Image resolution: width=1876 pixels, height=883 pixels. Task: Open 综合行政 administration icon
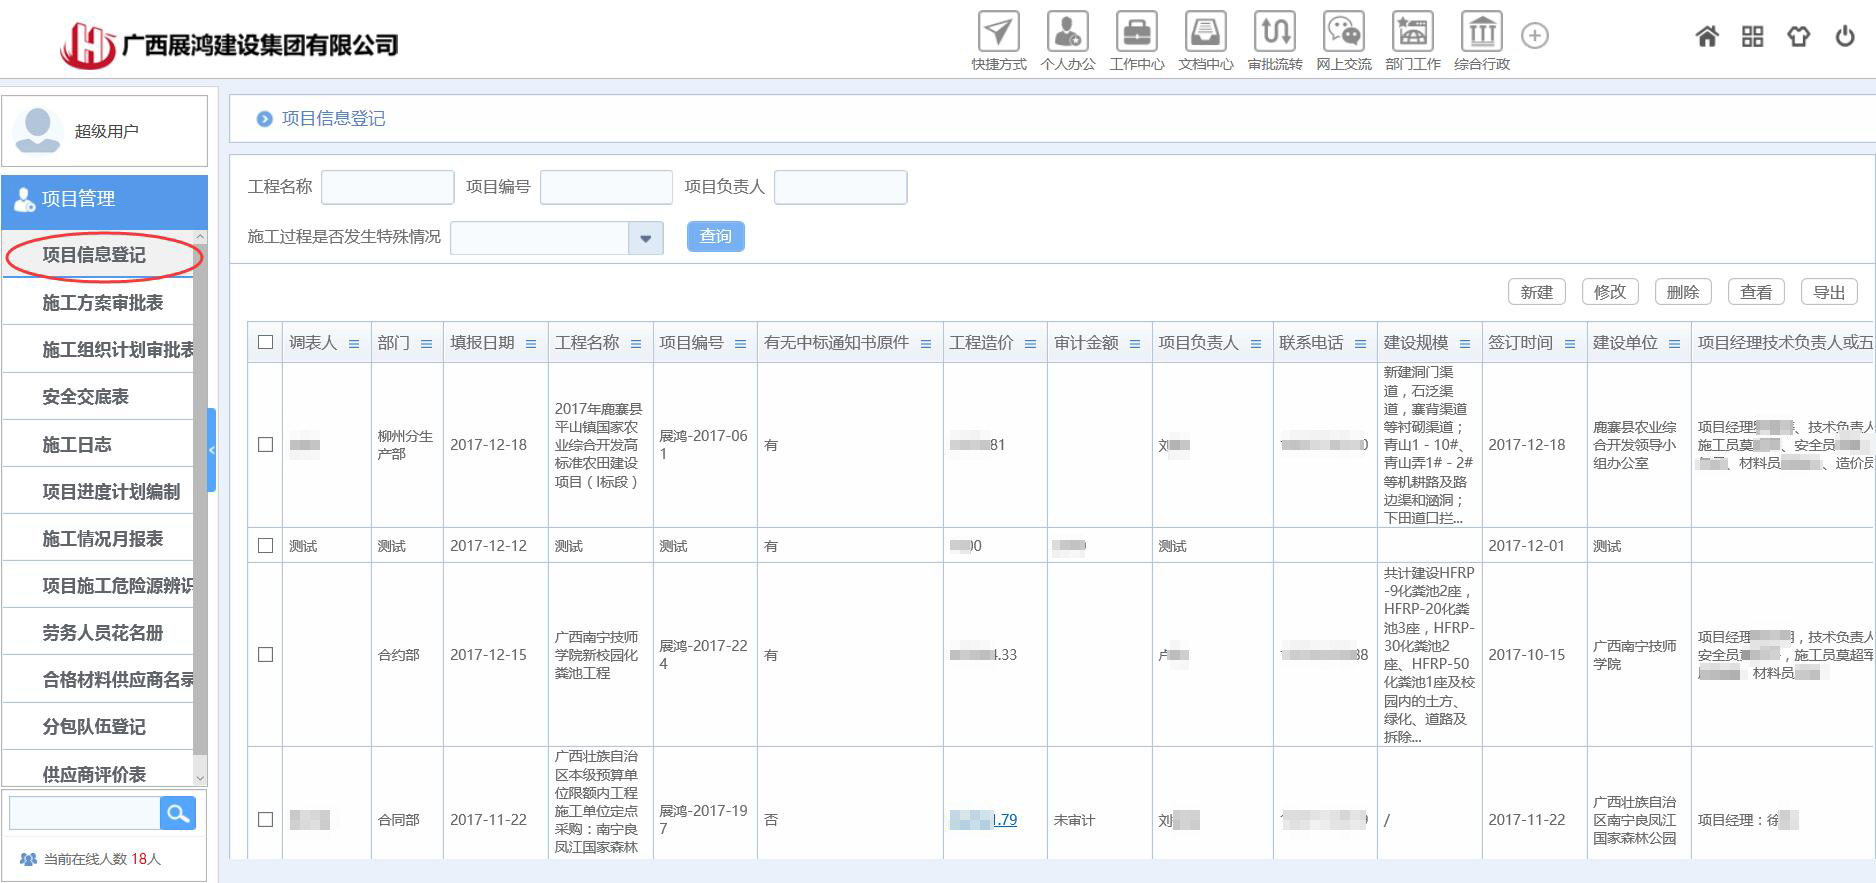(1481, 33)
